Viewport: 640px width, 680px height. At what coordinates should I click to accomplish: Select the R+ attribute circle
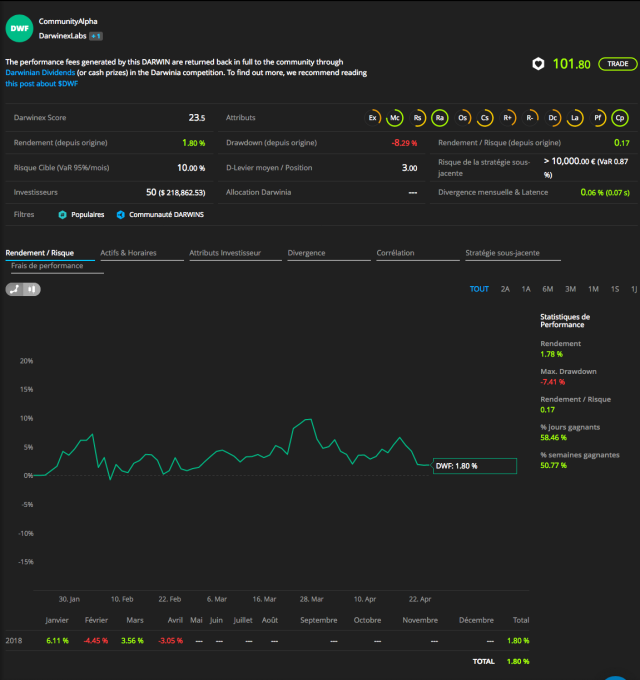click(x=507, y=118)
